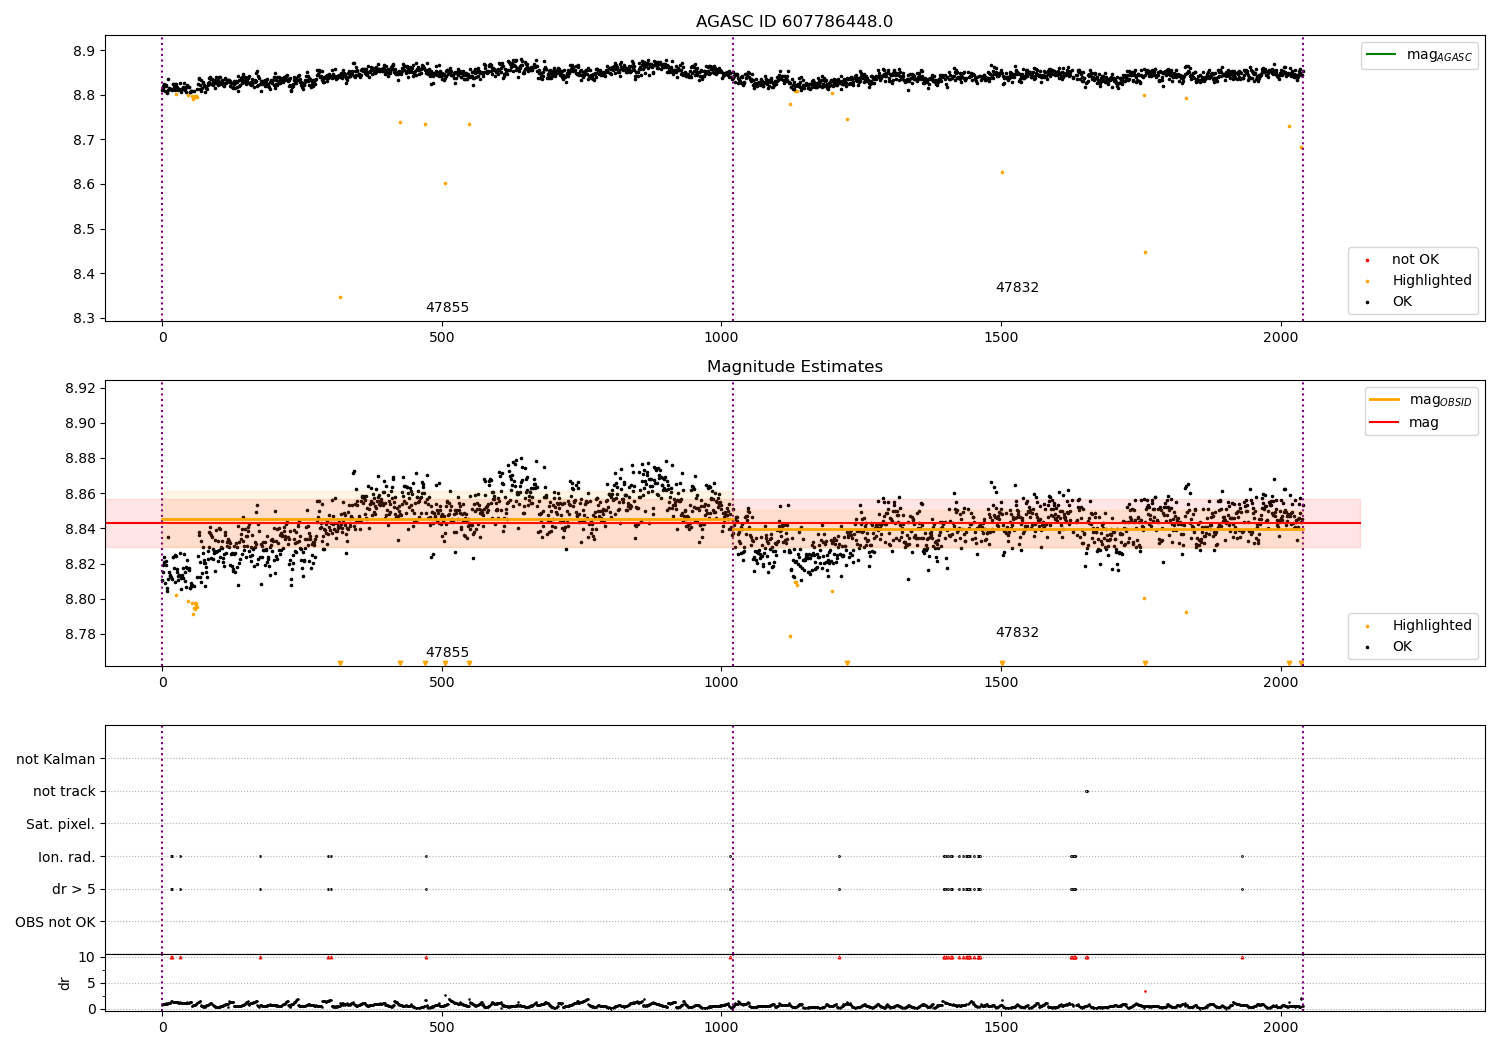1500x1050 pixels.
Task: Click 'OK' entry in Magnitude Estimates legend
Action: [x=1402, y=647]
